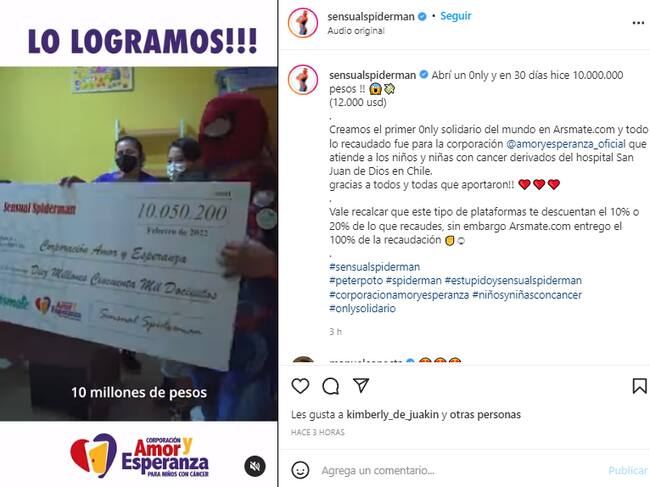View otras personas who liked

(485, 414)
